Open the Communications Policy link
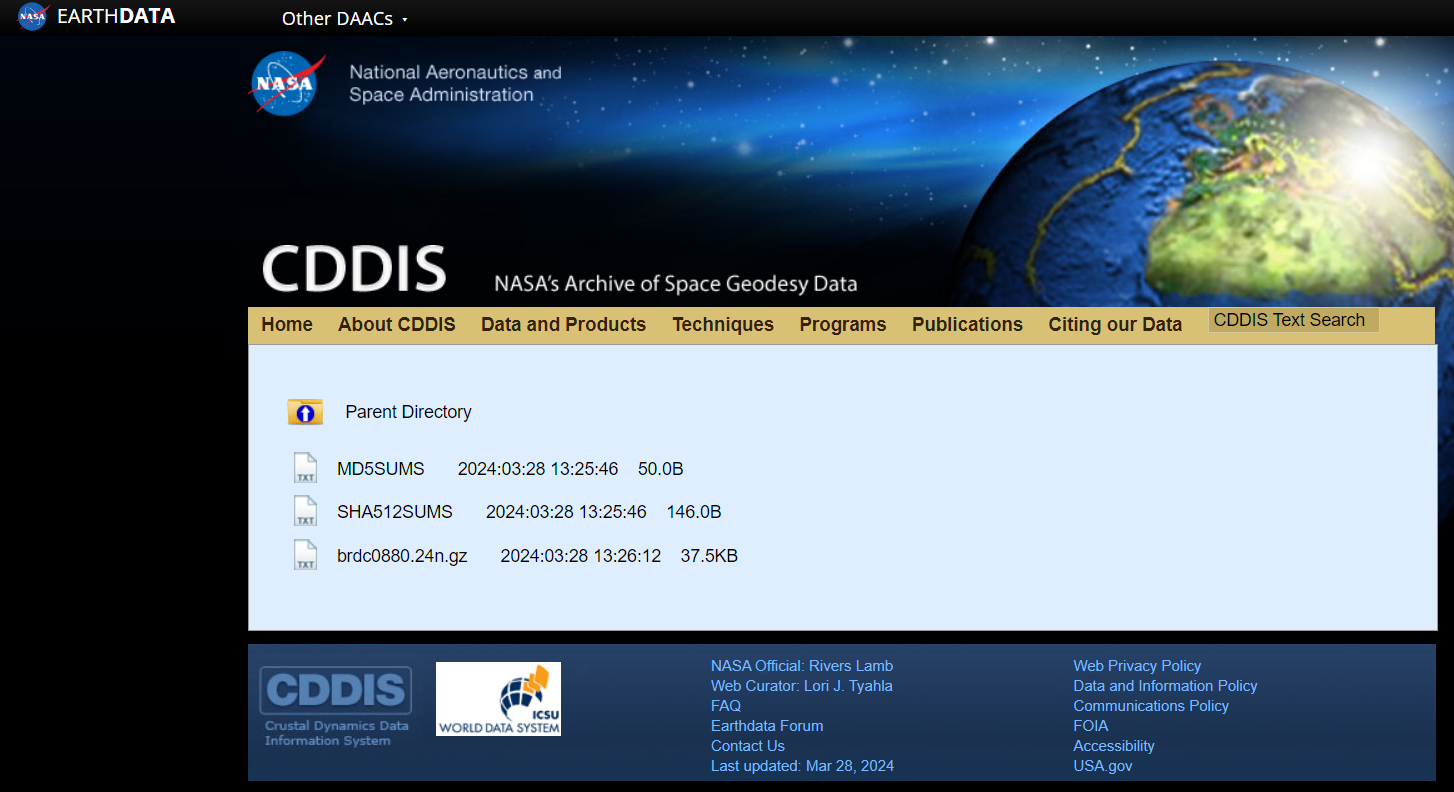 [1151, 706]
